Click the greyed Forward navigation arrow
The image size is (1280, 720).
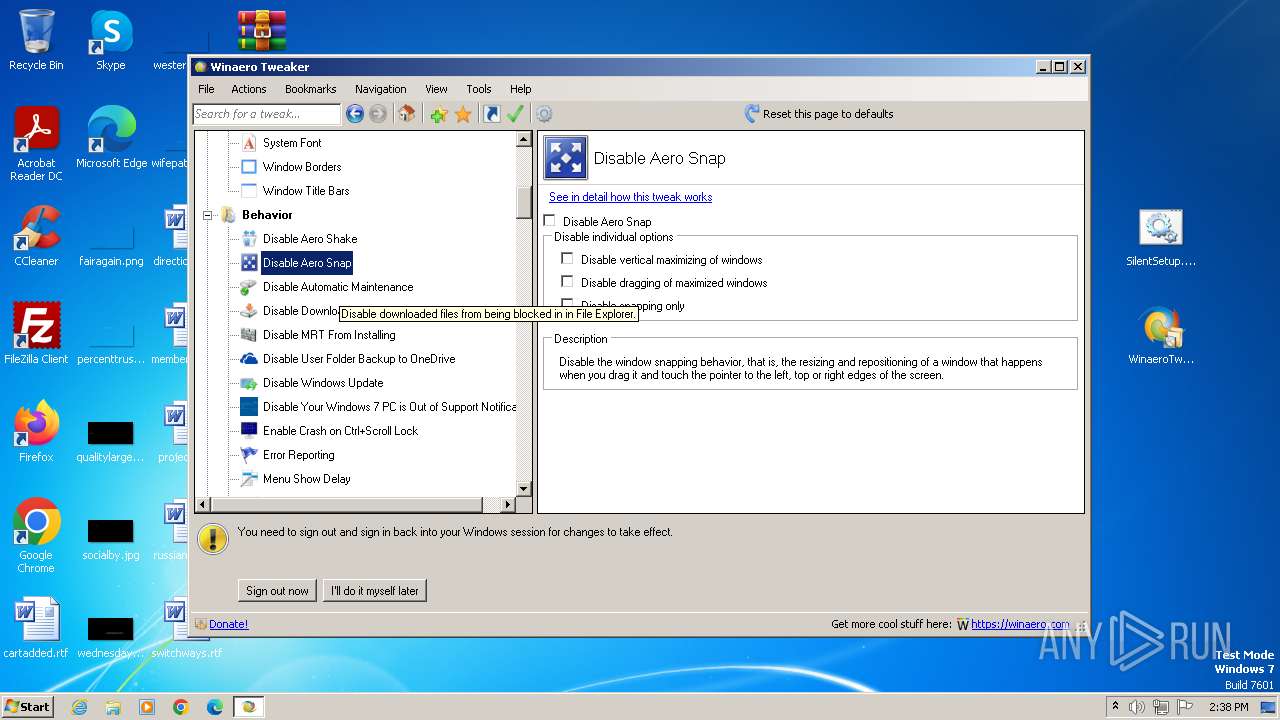point(378,114)
